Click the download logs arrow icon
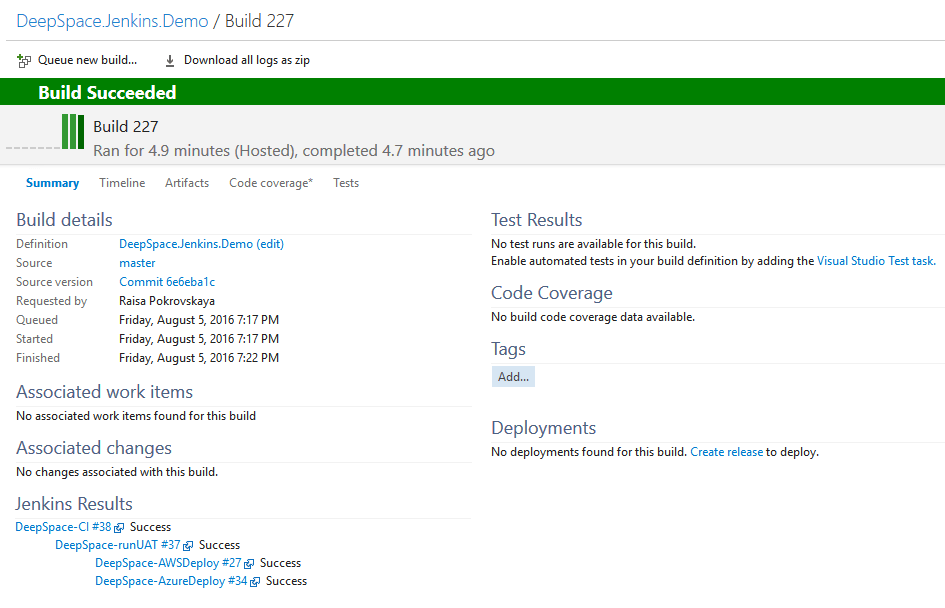 point(170,60)
